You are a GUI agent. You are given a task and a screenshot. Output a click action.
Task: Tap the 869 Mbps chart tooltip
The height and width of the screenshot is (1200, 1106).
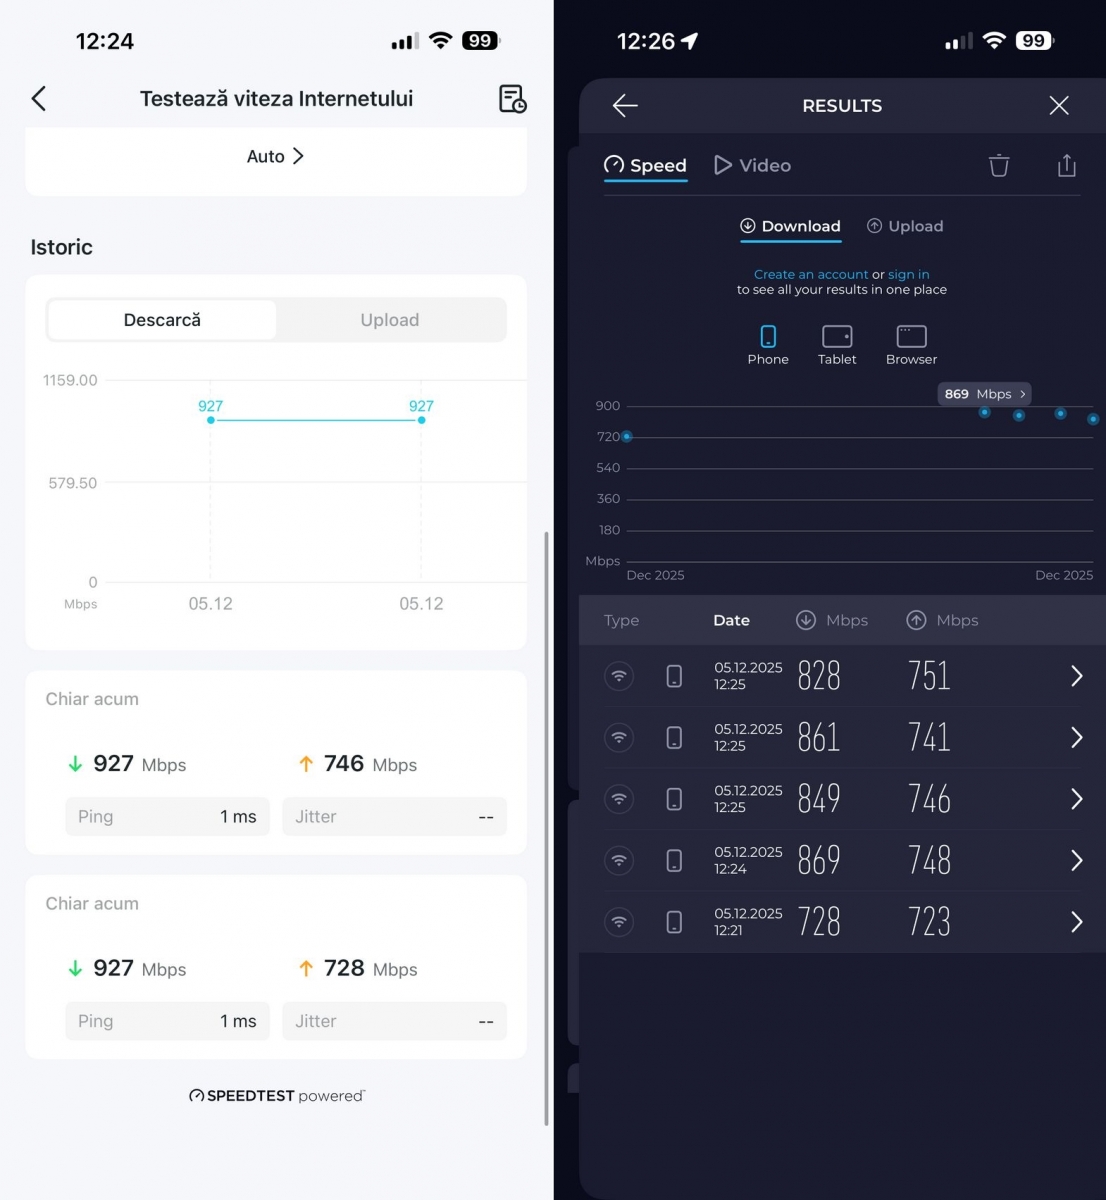[984, 394]
